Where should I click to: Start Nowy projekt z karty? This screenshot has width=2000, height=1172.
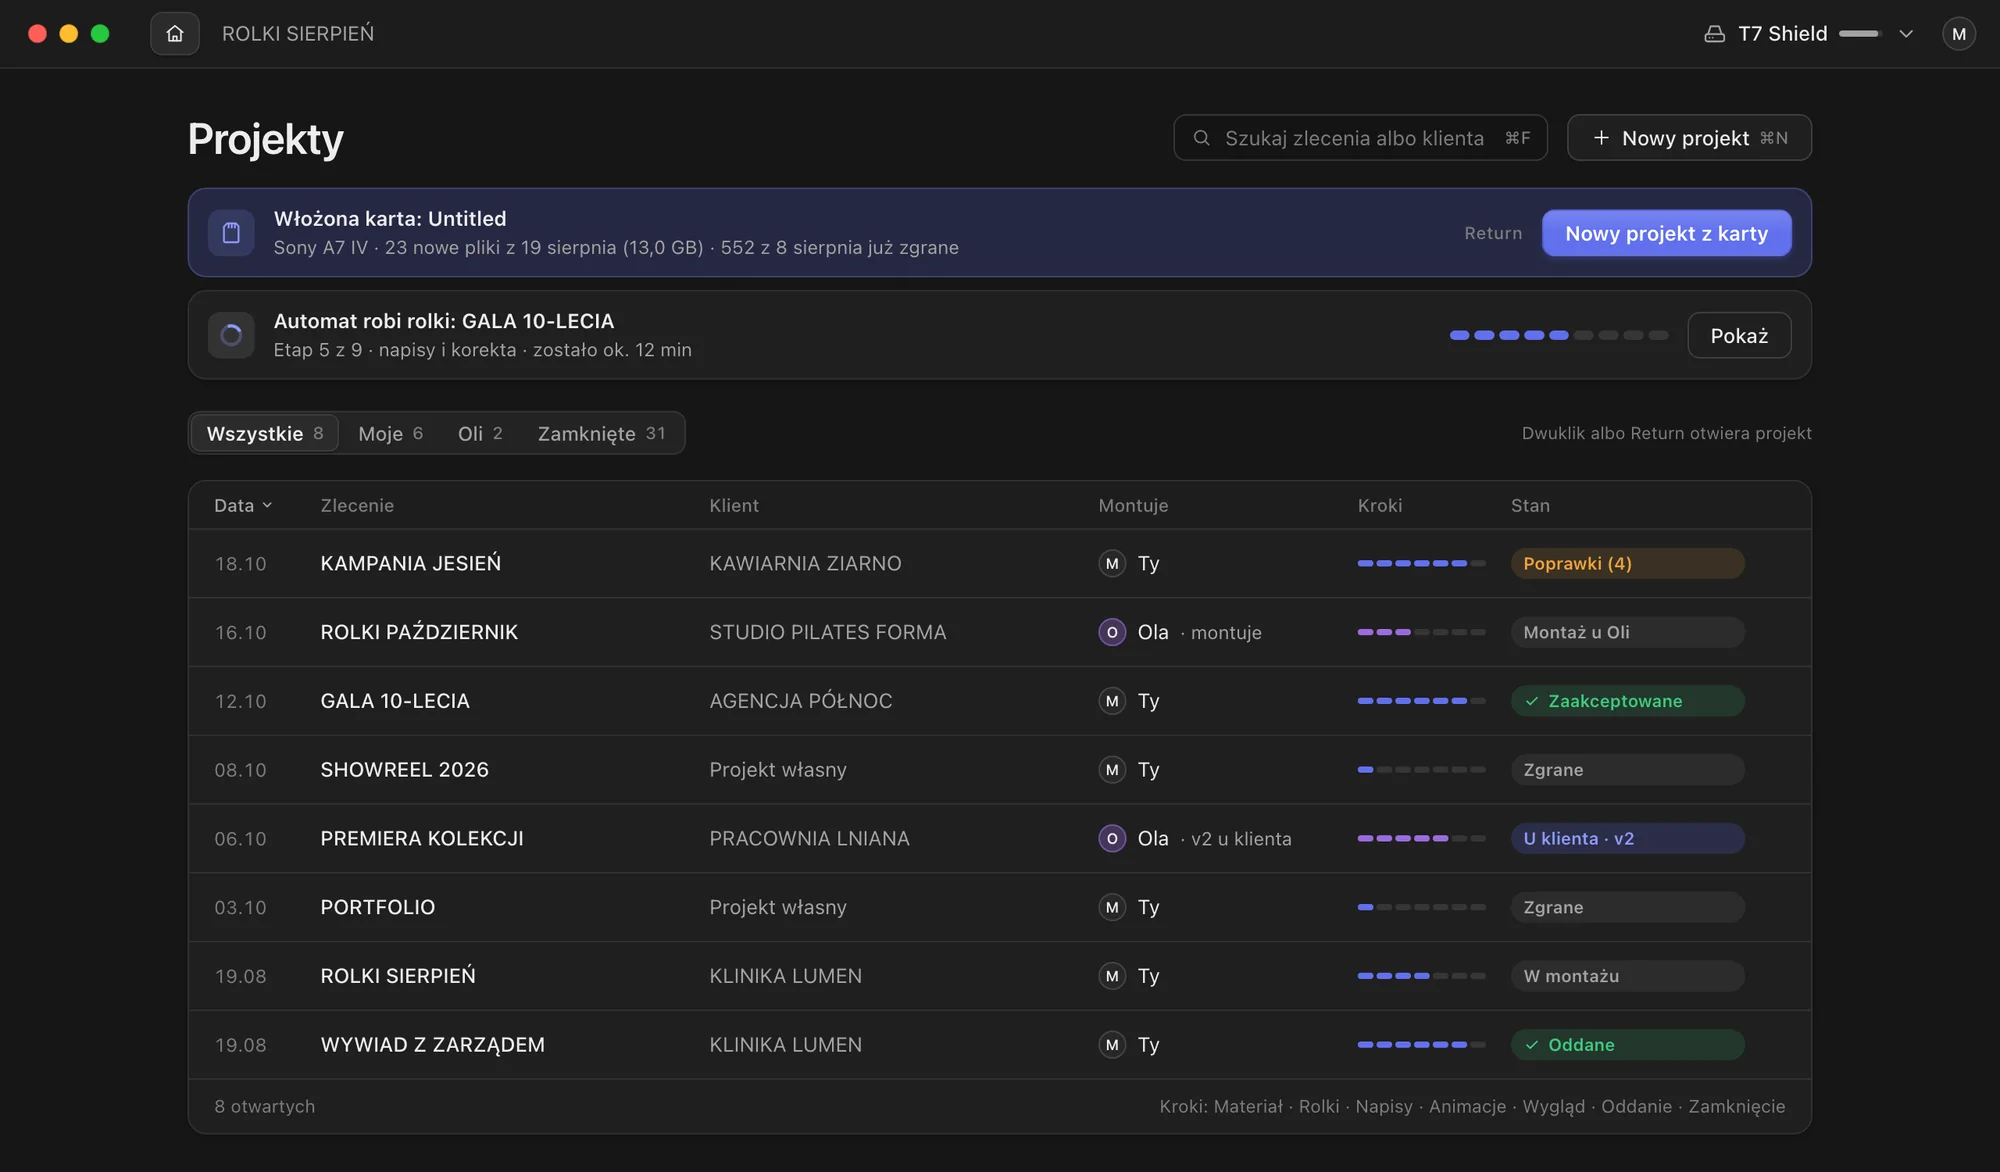point(1666,233)
